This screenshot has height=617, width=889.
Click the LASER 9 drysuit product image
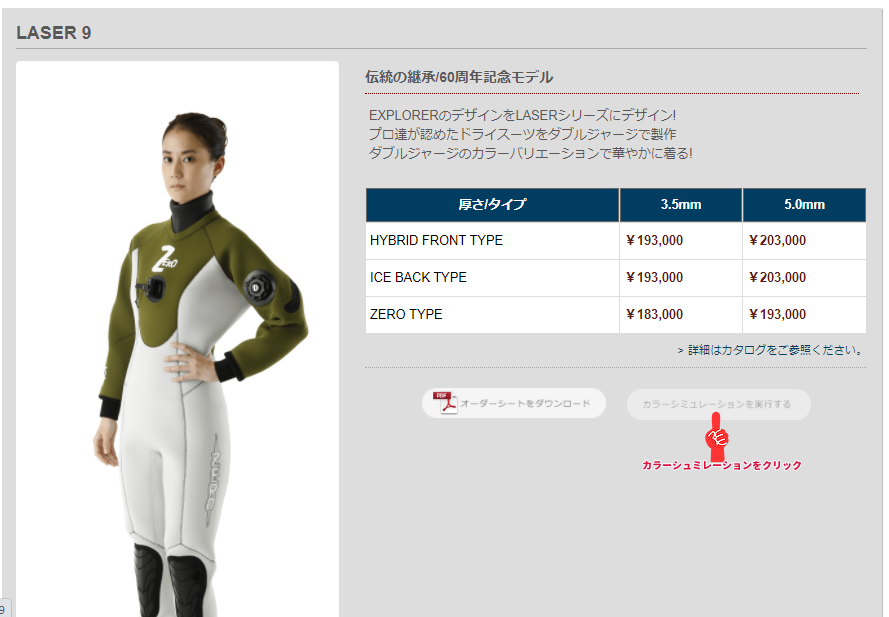(177, 339)
